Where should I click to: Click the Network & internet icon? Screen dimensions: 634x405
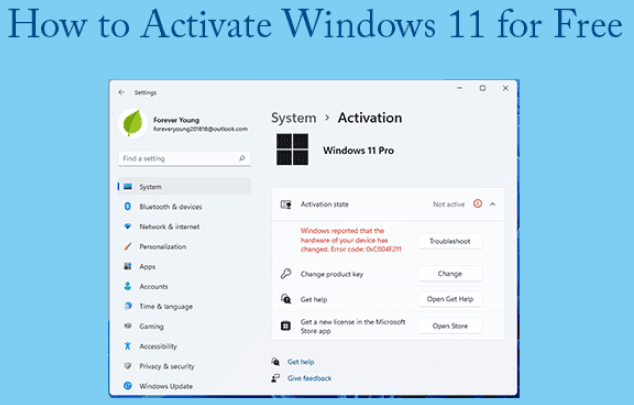(x=127, y=226)
